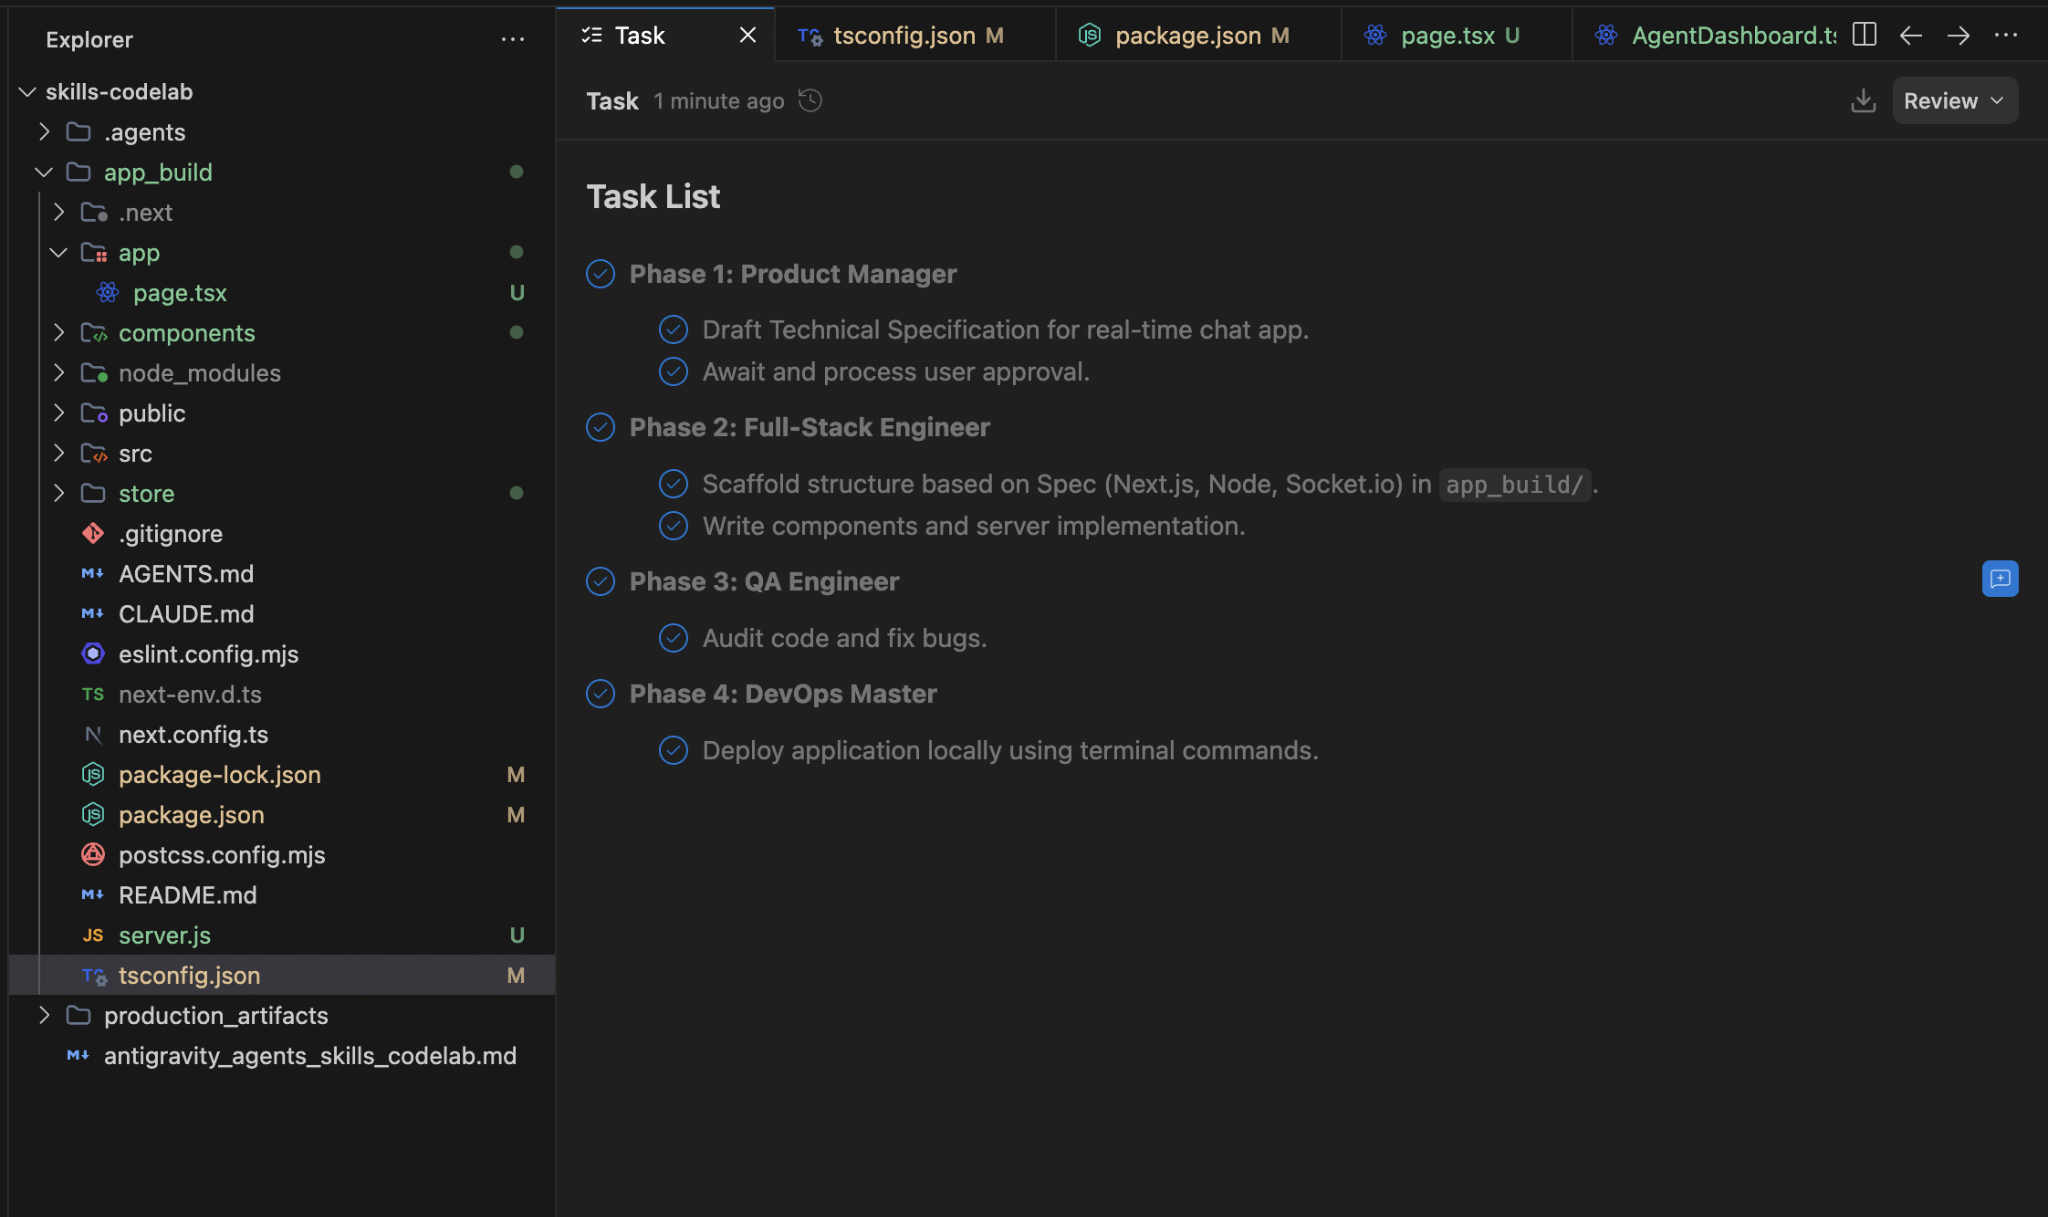Click the download icon beside Review
This screenshot has height=1217, width=2048.
1863,101
